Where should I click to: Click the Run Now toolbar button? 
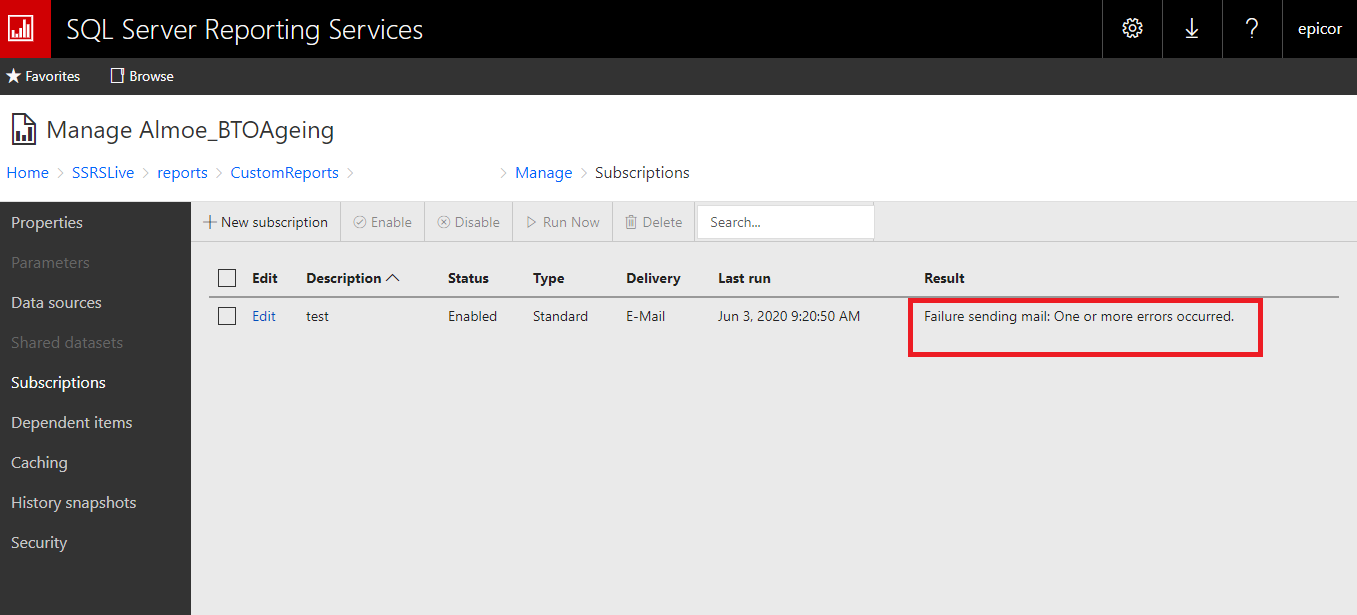(x=563, y=222)
